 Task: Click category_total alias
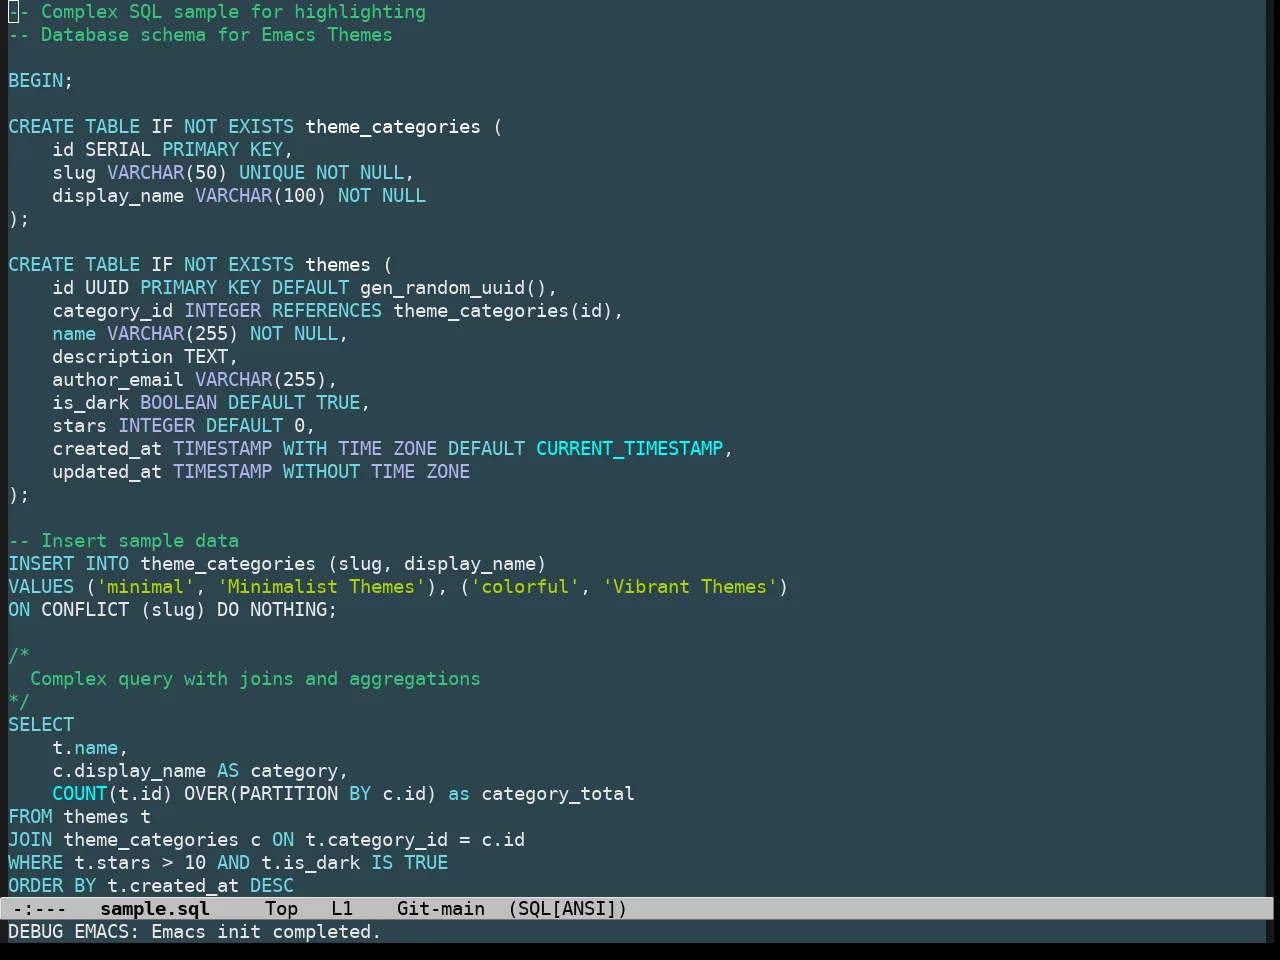click(x=558, y=794)
